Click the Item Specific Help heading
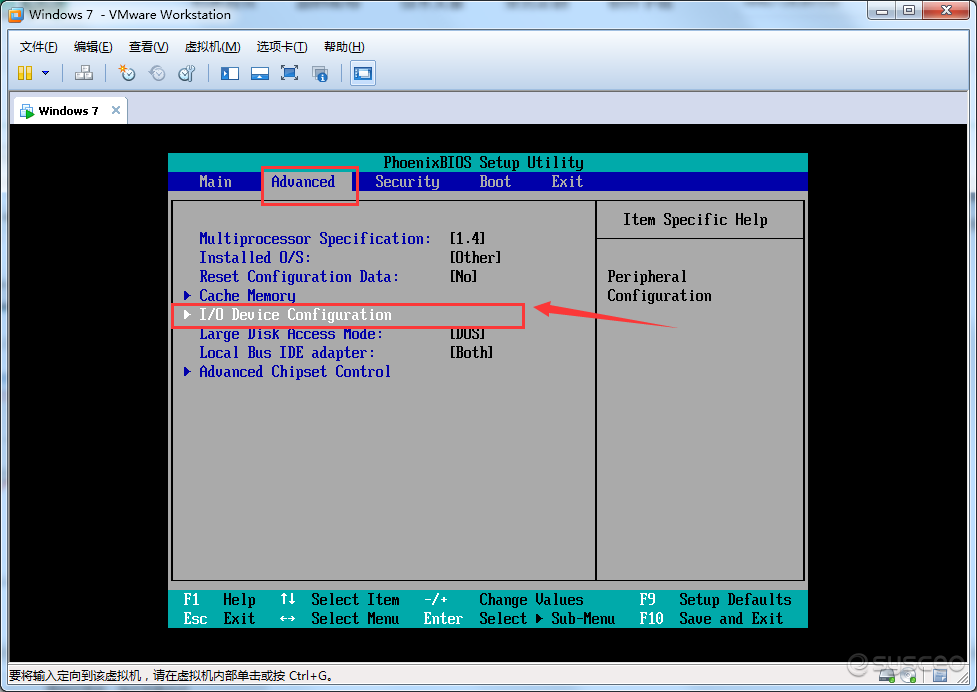 tap(695, 219)
